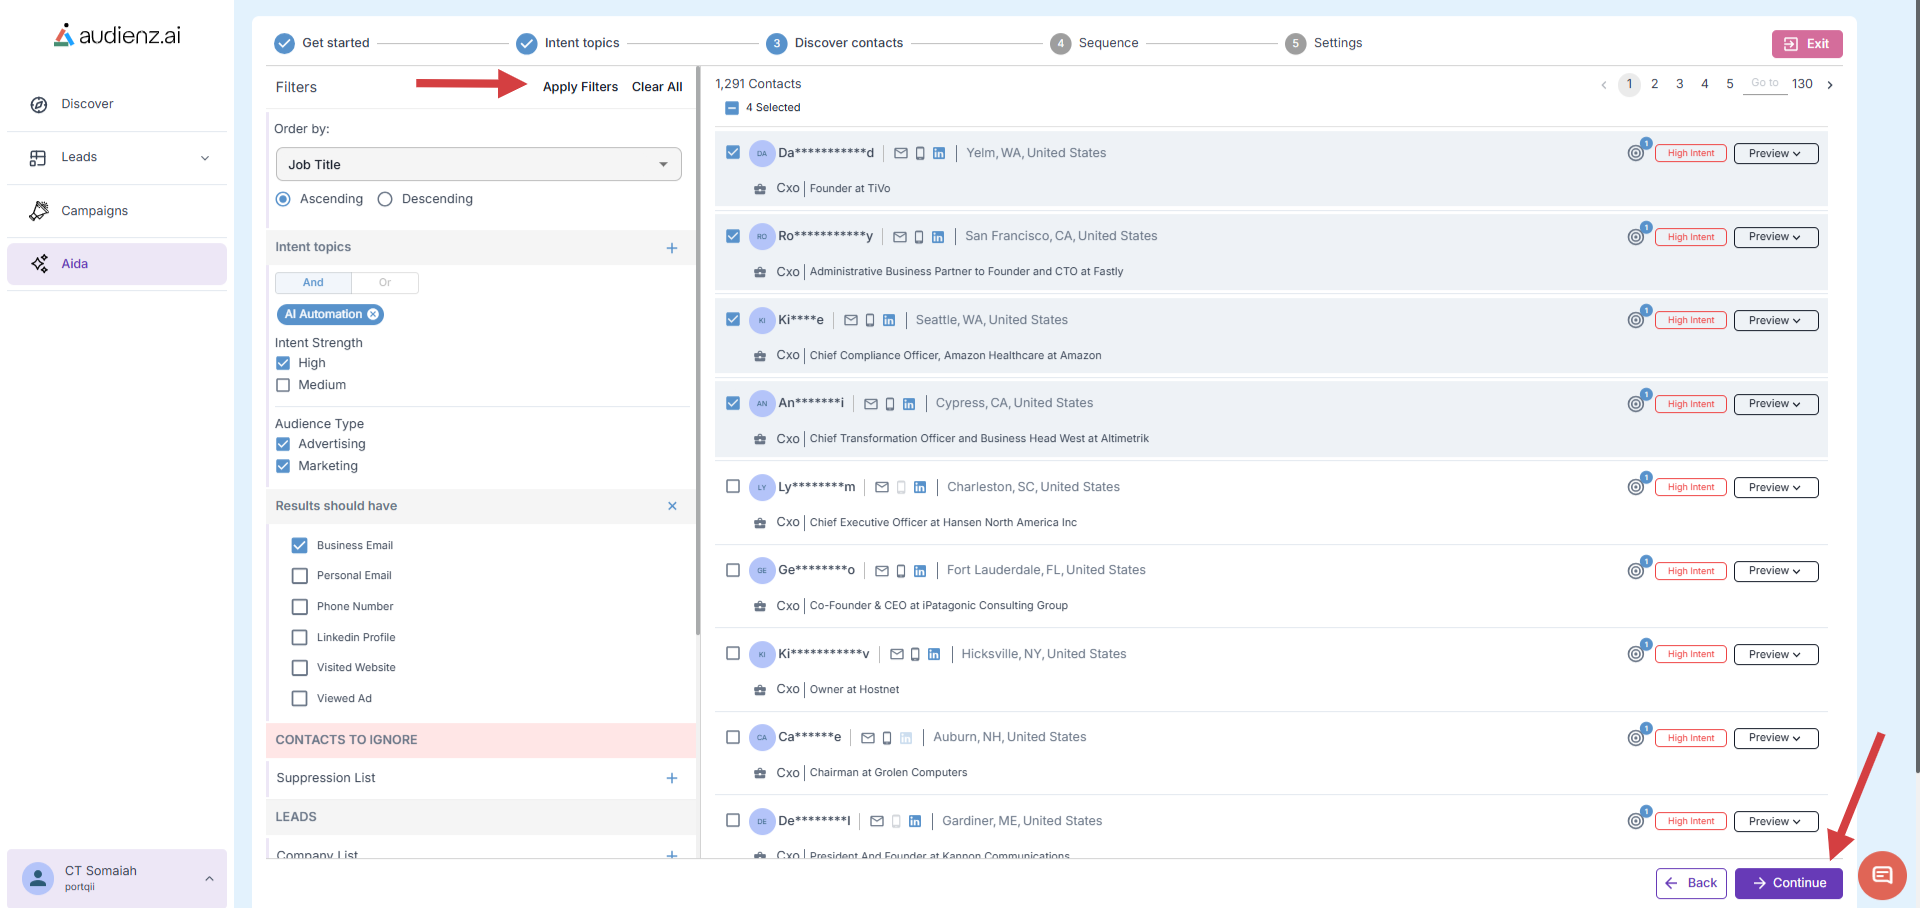Expand the Leads sidebar chevron

[x=205, y=158]
